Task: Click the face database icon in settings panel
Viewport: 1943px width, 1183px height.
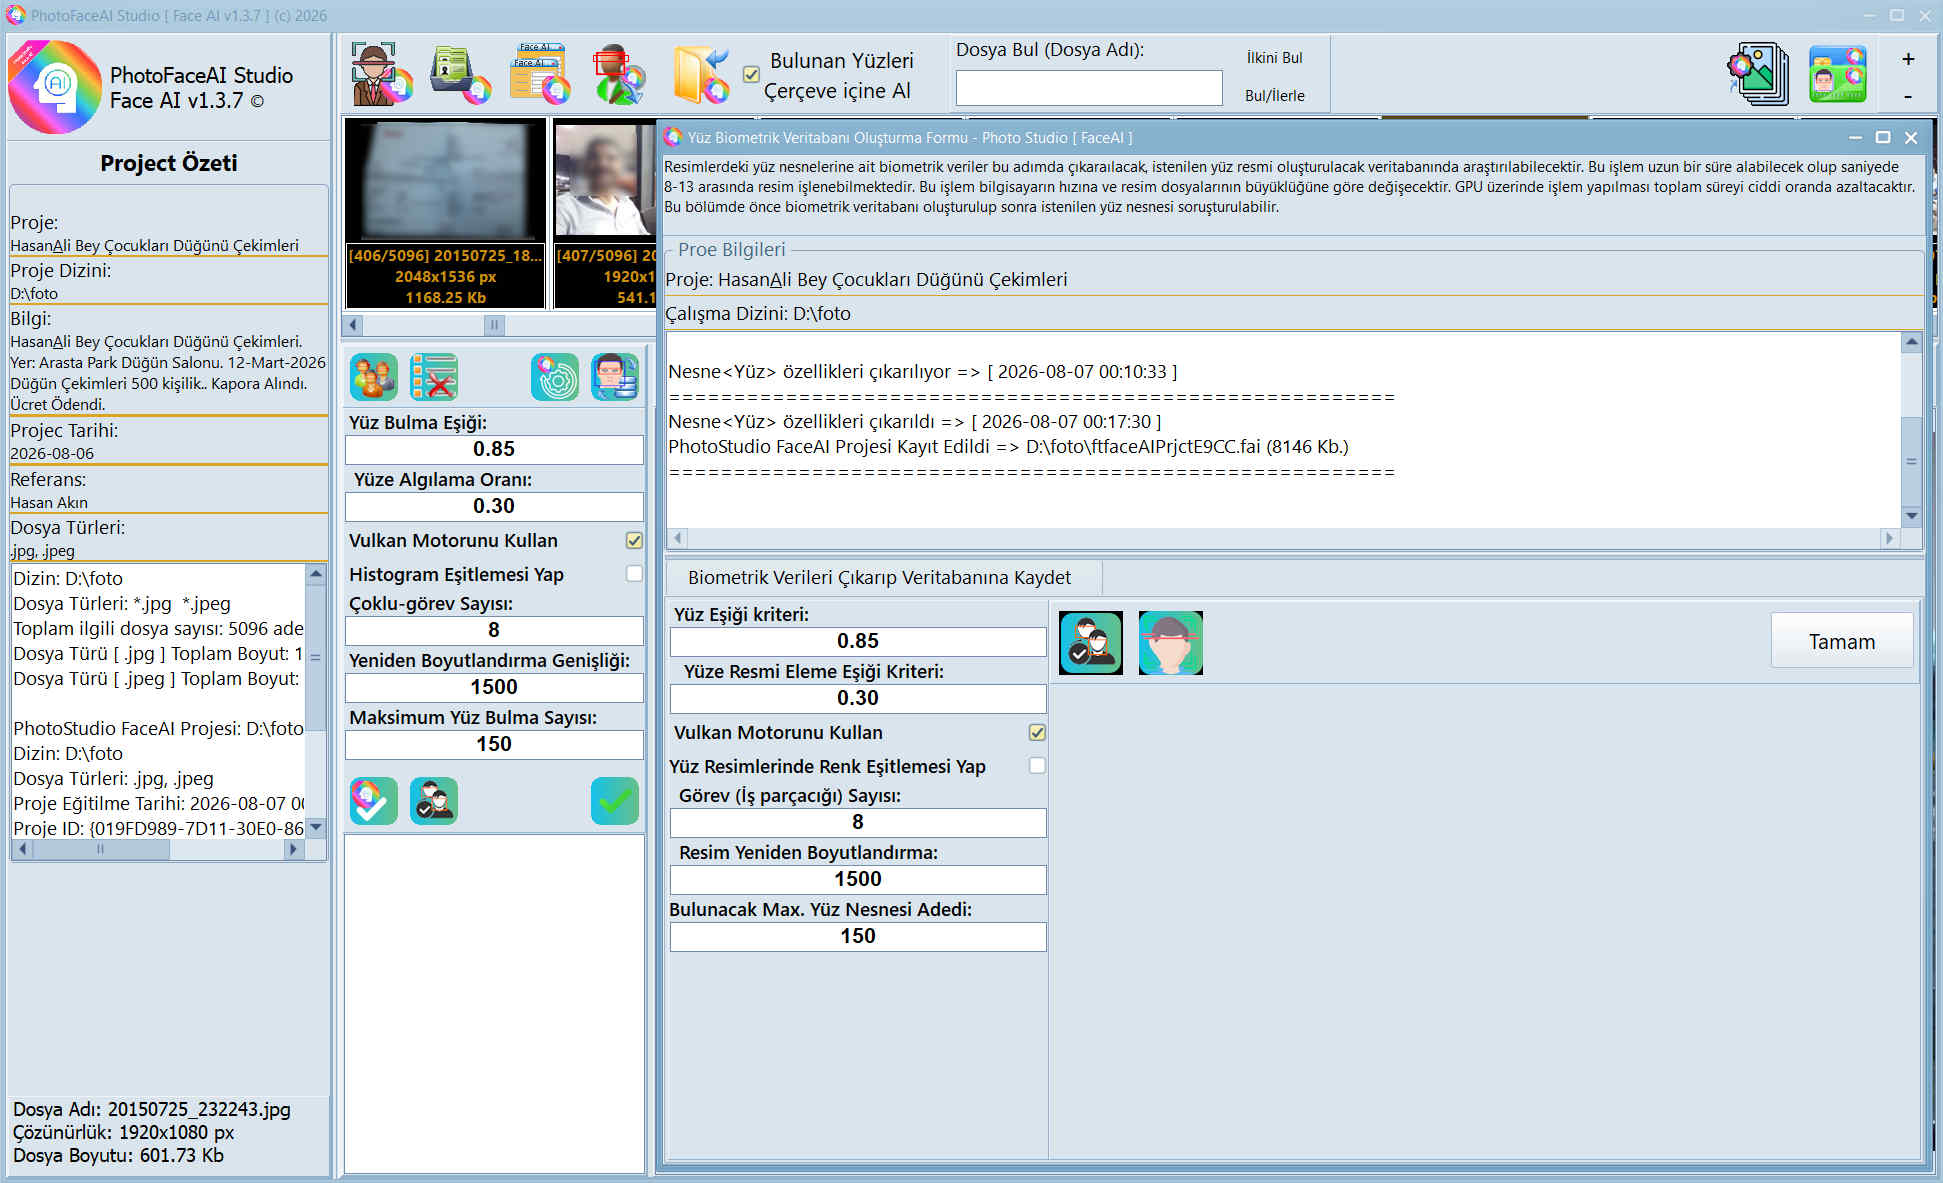Action: (615, 377)
